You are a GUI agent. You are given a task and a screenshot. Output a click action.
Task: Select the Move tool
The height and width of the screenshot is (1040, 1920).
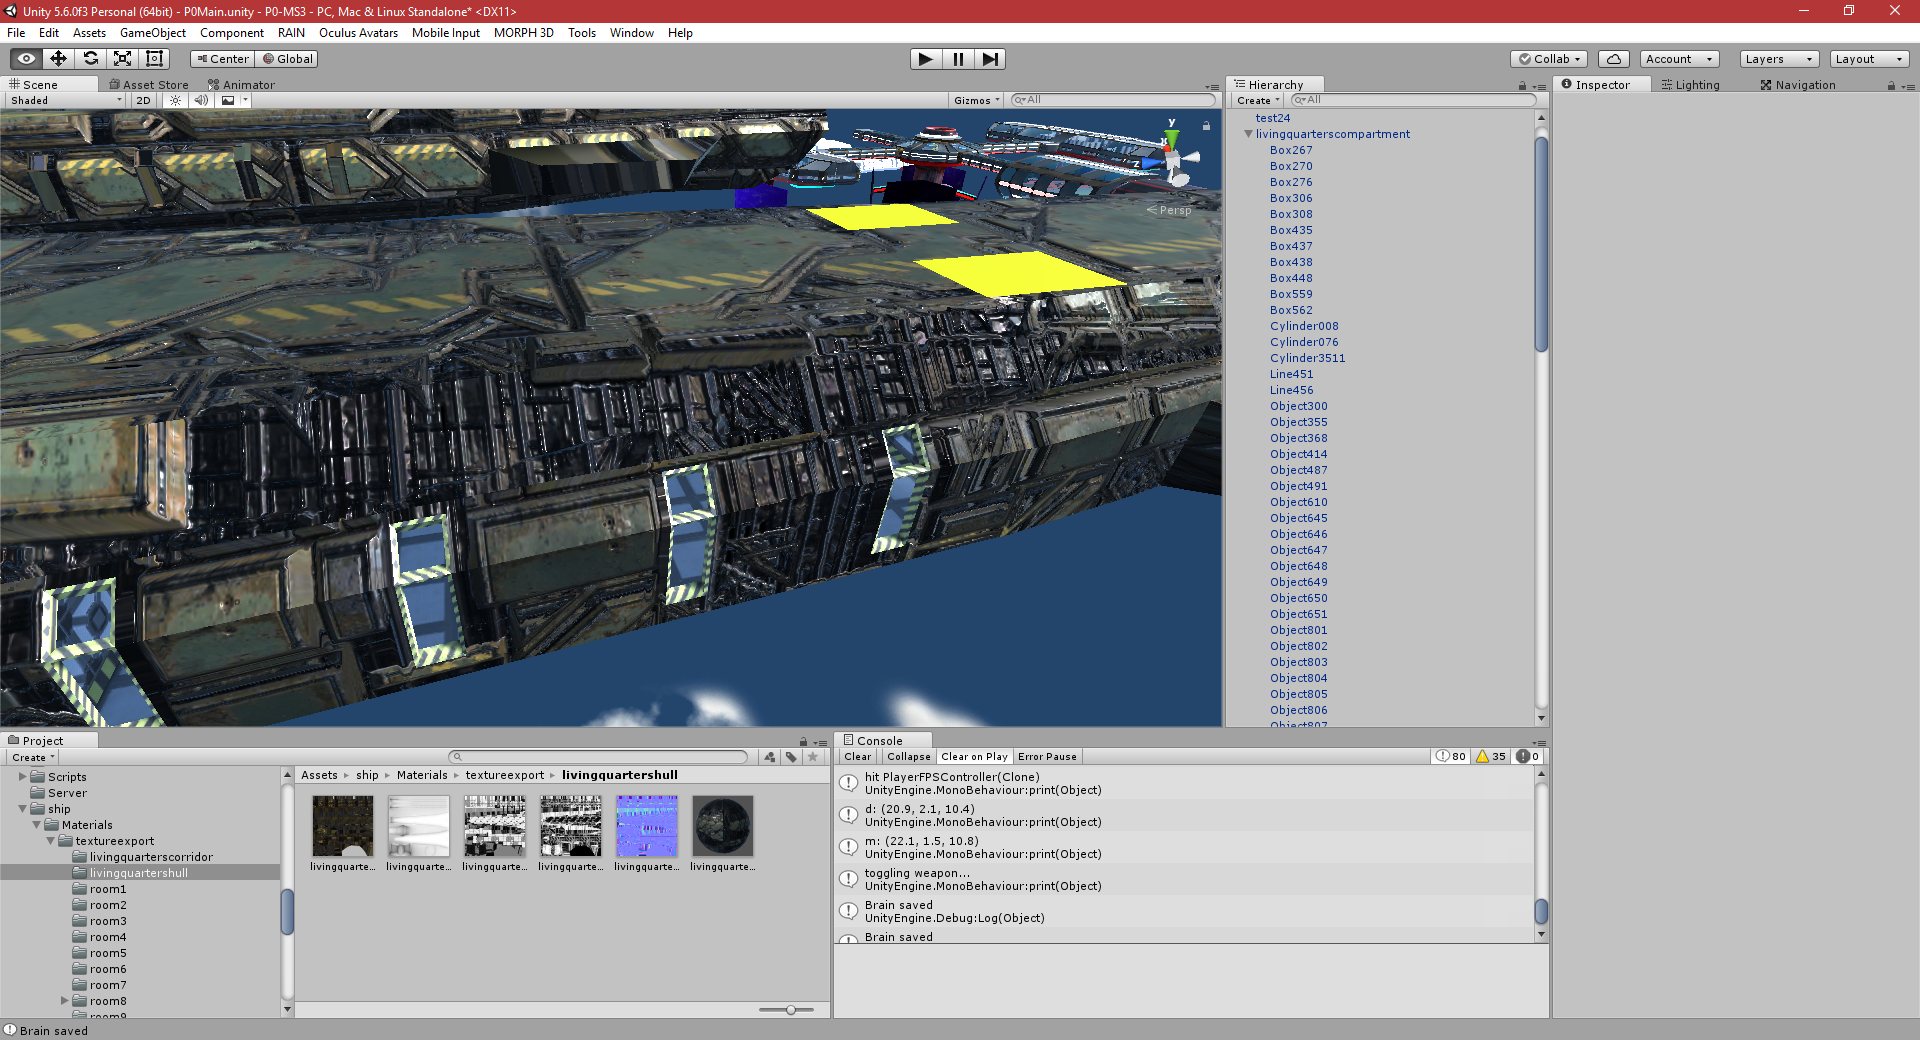click(59, 59)
